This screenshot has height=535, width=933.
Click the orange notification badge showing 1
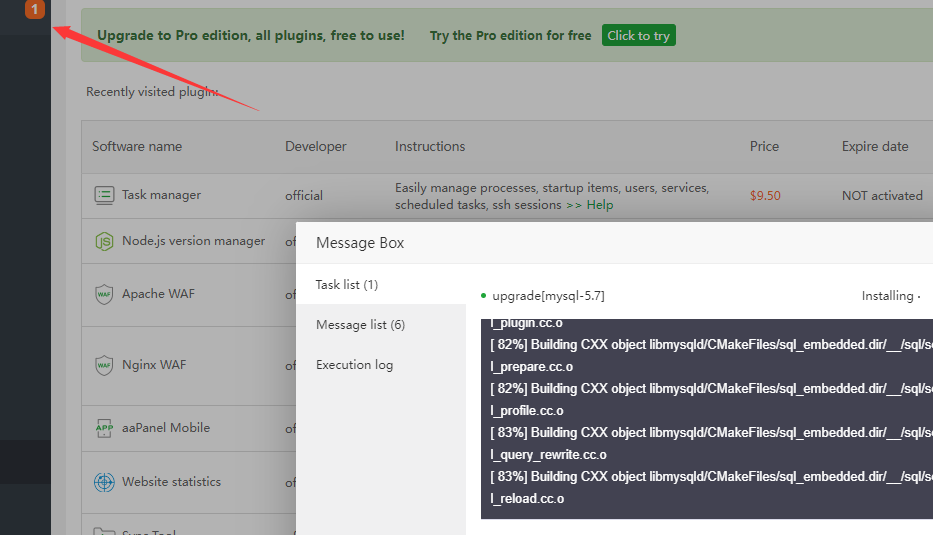(35, 10)
